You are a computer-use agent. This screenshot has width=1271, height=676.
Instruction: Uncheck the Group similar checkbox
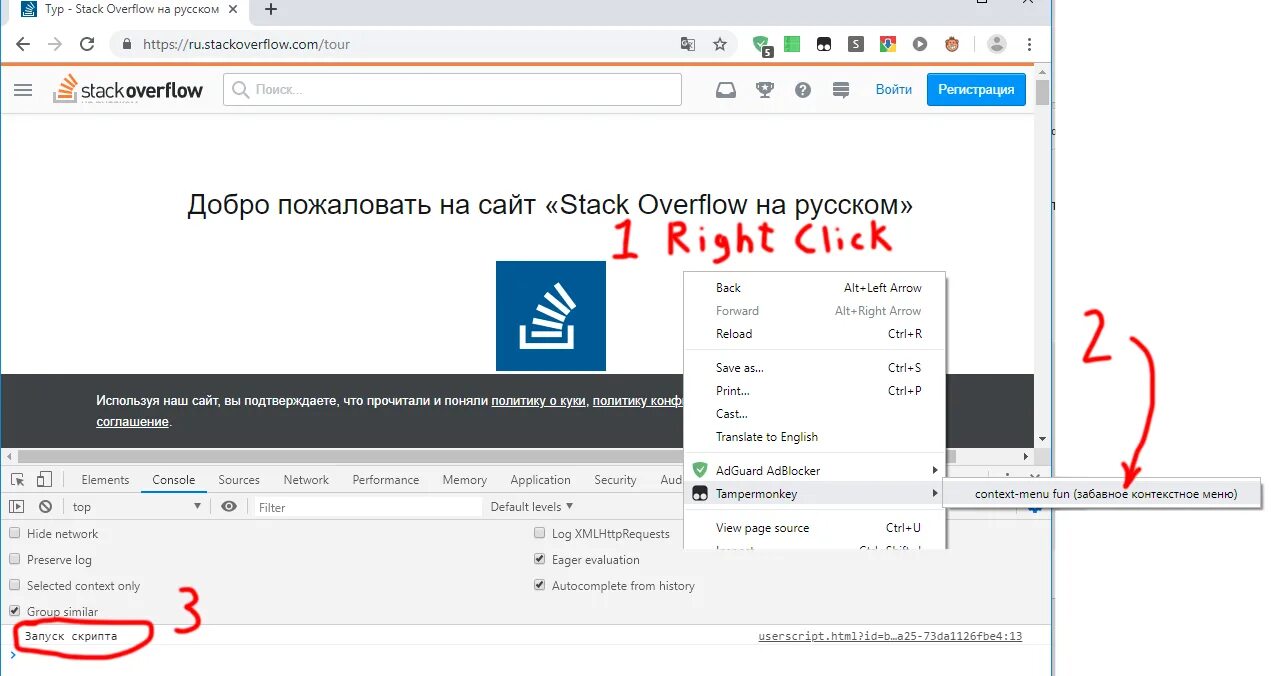[x=14, y=611]
